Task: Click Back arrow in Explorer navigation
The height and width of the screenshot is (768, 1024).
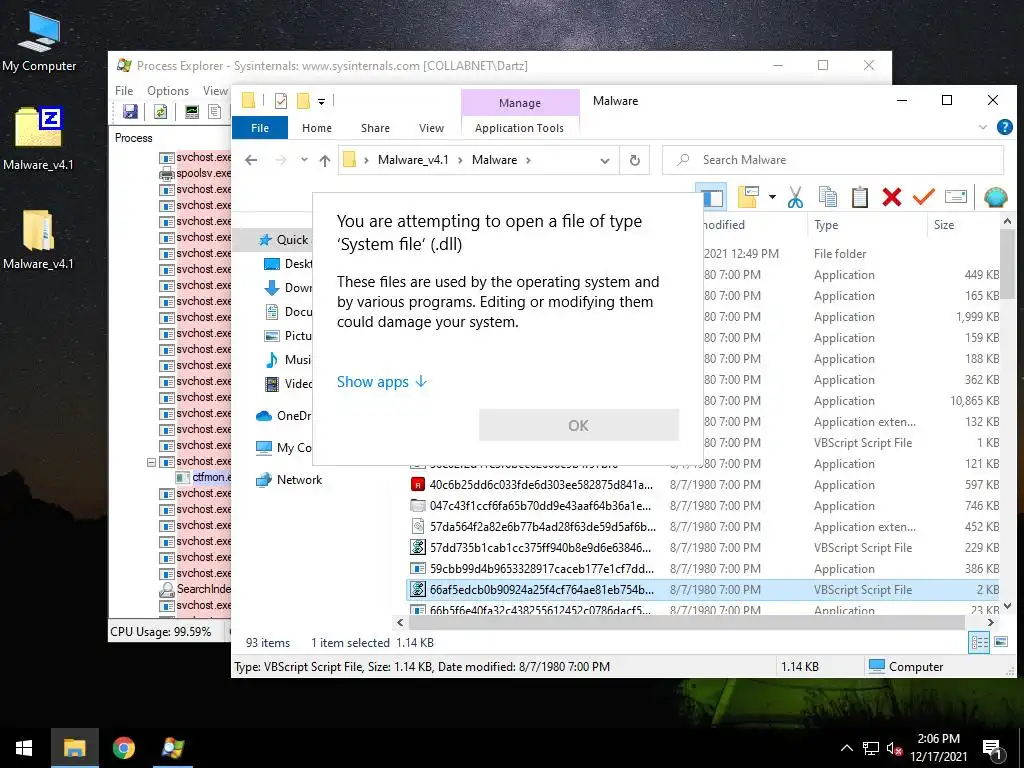Action: 251,160
